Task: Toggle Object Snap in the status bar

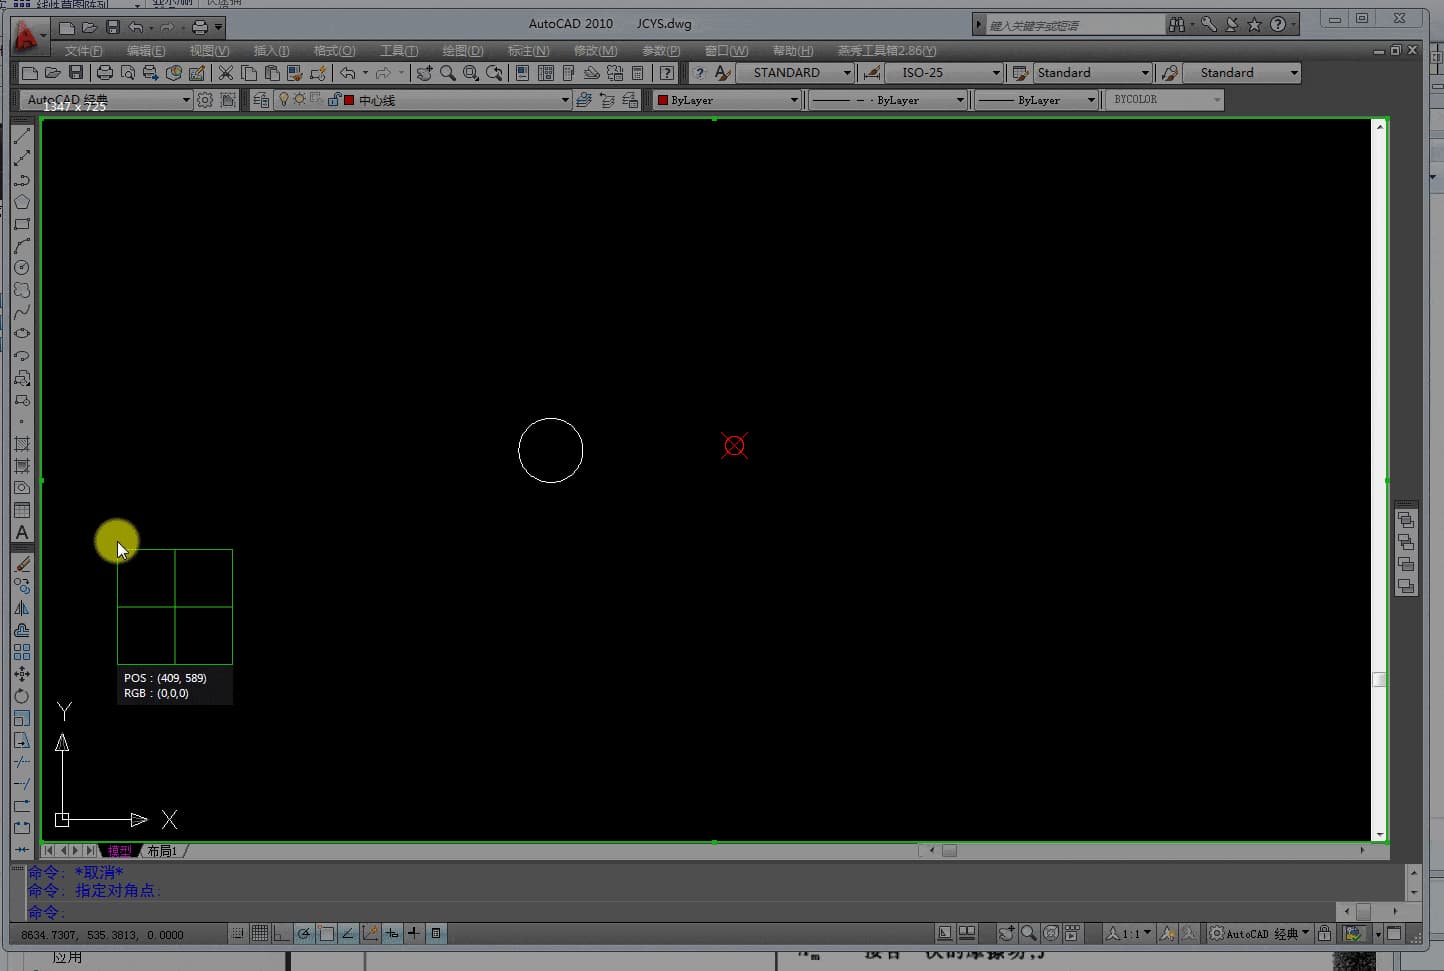Action: pos(326,934)
